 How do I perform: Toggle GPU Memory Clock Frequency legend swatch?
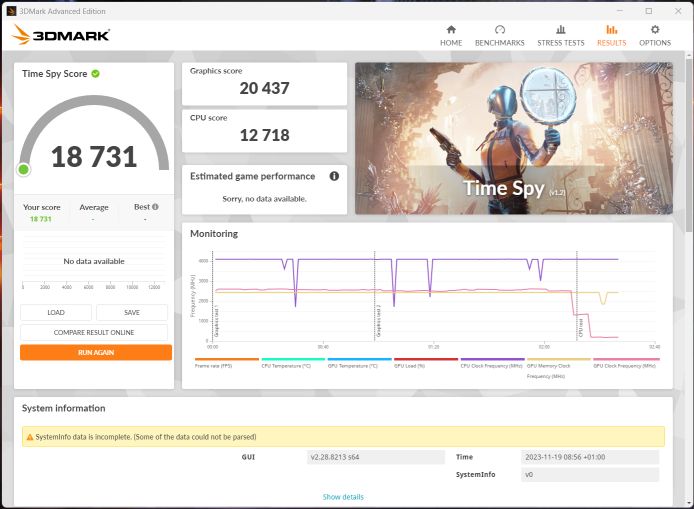point(559,359)
